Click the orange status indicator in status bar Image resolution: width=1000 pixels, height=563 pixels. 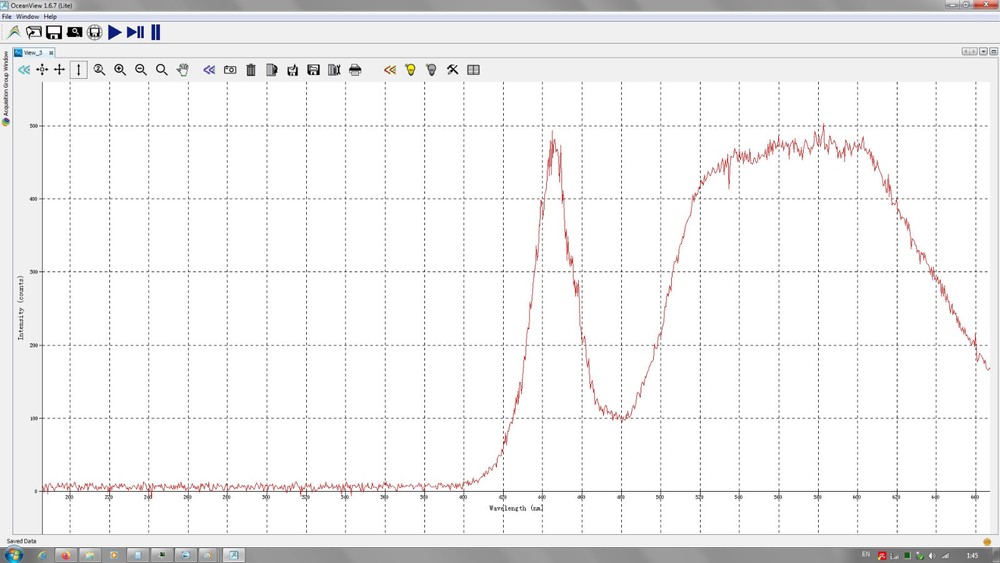point(987,541)
